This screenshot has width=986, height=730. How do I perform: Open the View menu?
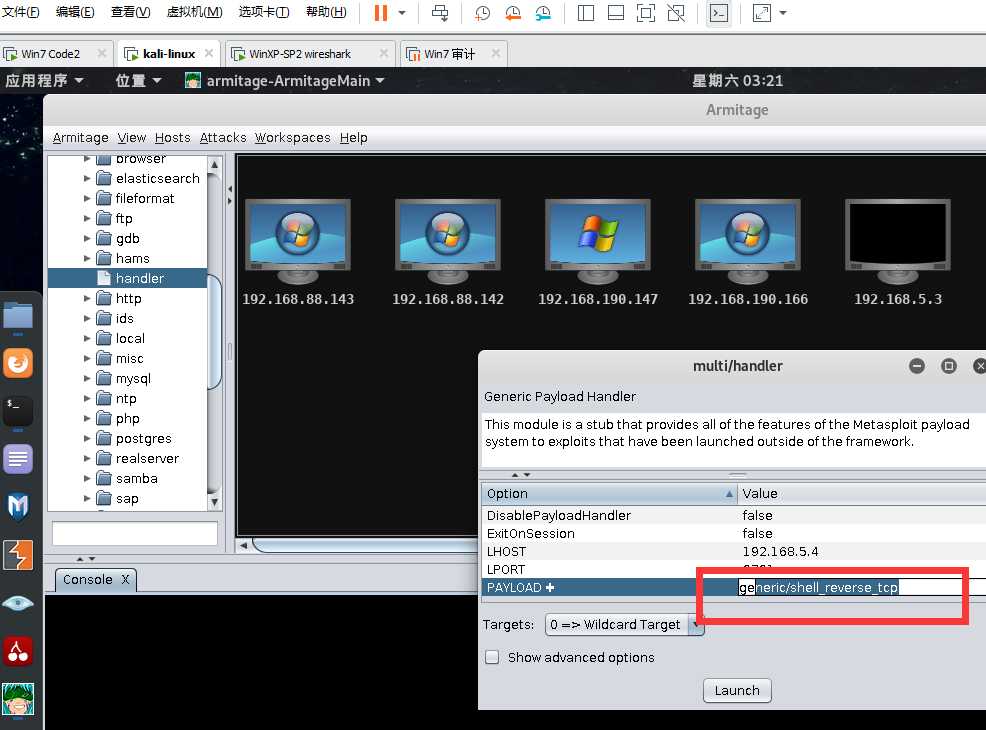pos(131,138)
